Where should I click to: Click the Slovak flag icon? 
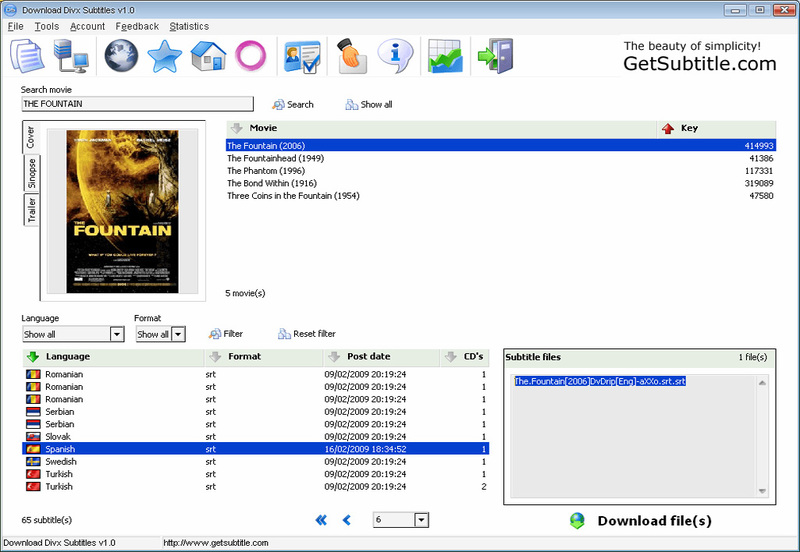pos(33,437)
